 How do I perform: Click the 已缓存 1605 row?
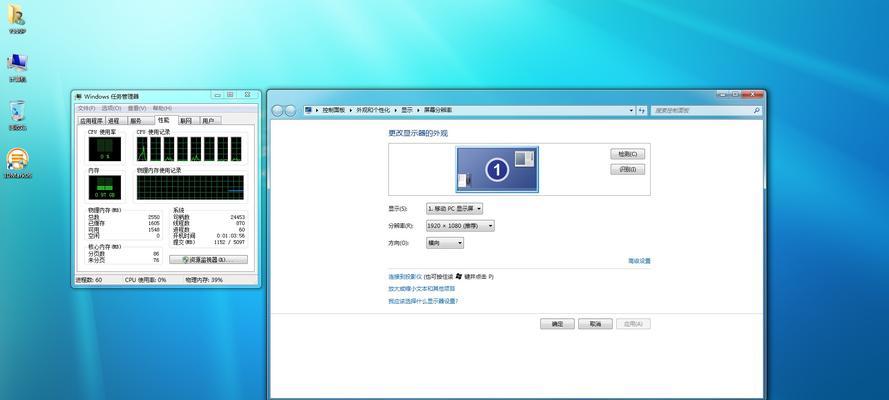tap(124, 223)
